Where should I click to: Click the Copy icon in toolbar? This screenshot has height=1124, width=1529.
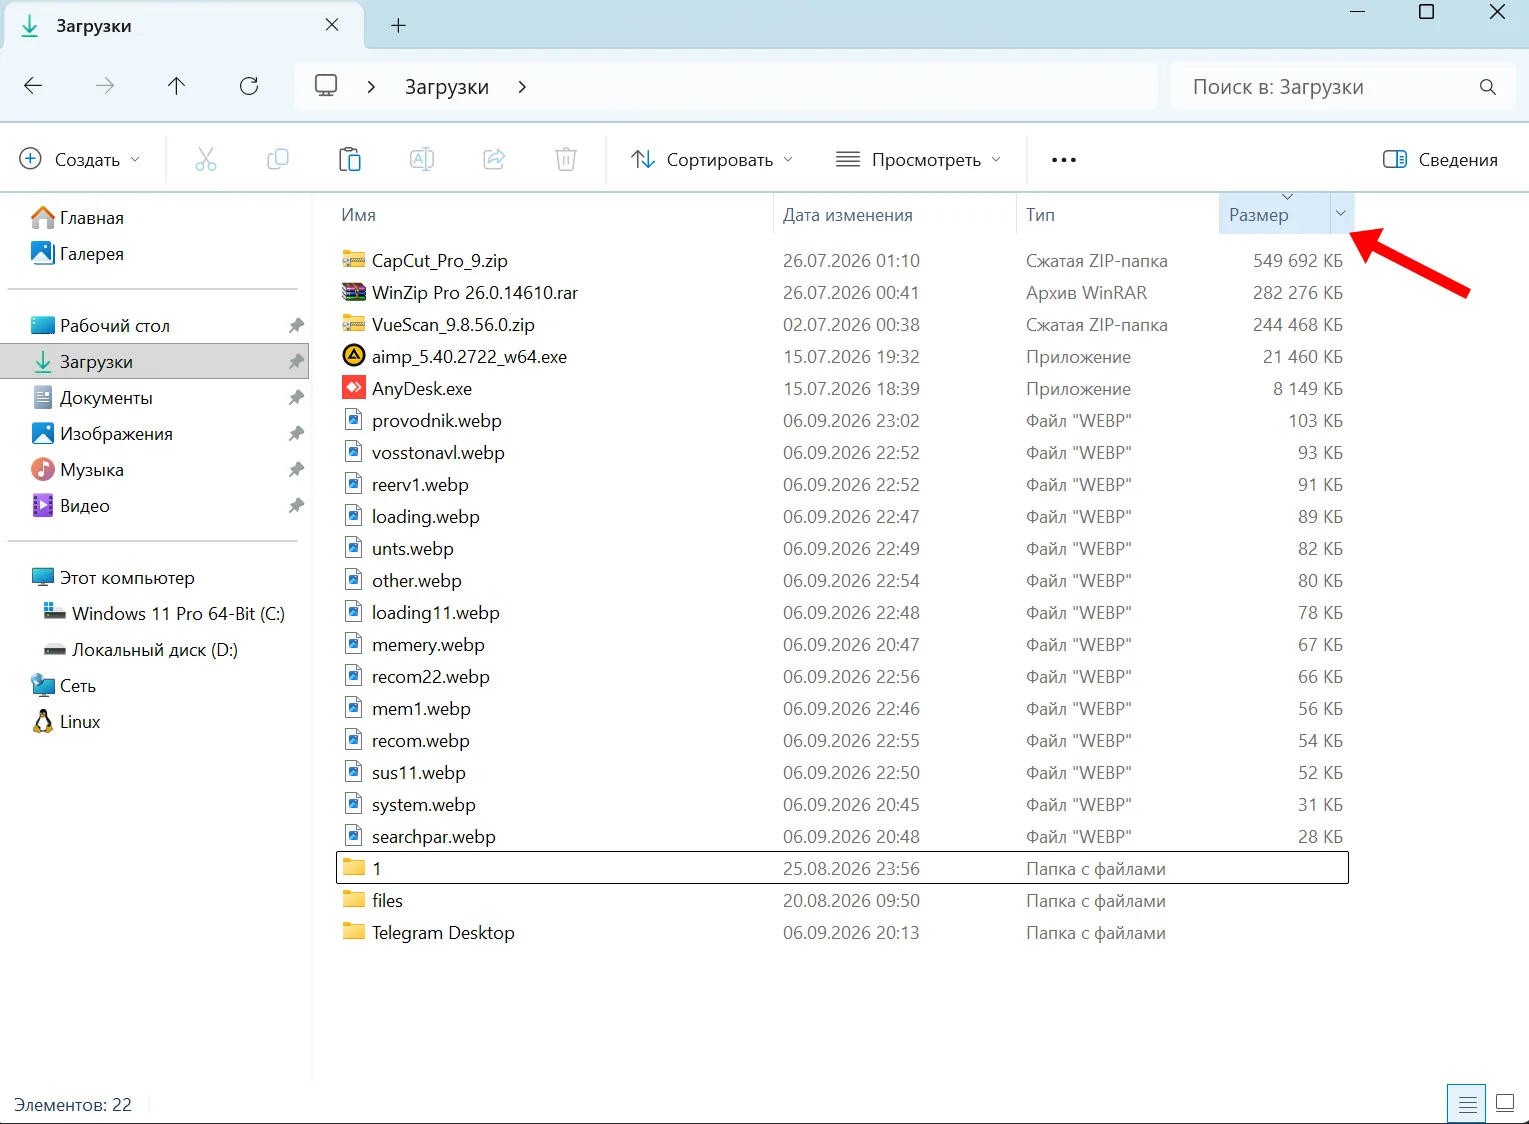(x=278, y=159)
